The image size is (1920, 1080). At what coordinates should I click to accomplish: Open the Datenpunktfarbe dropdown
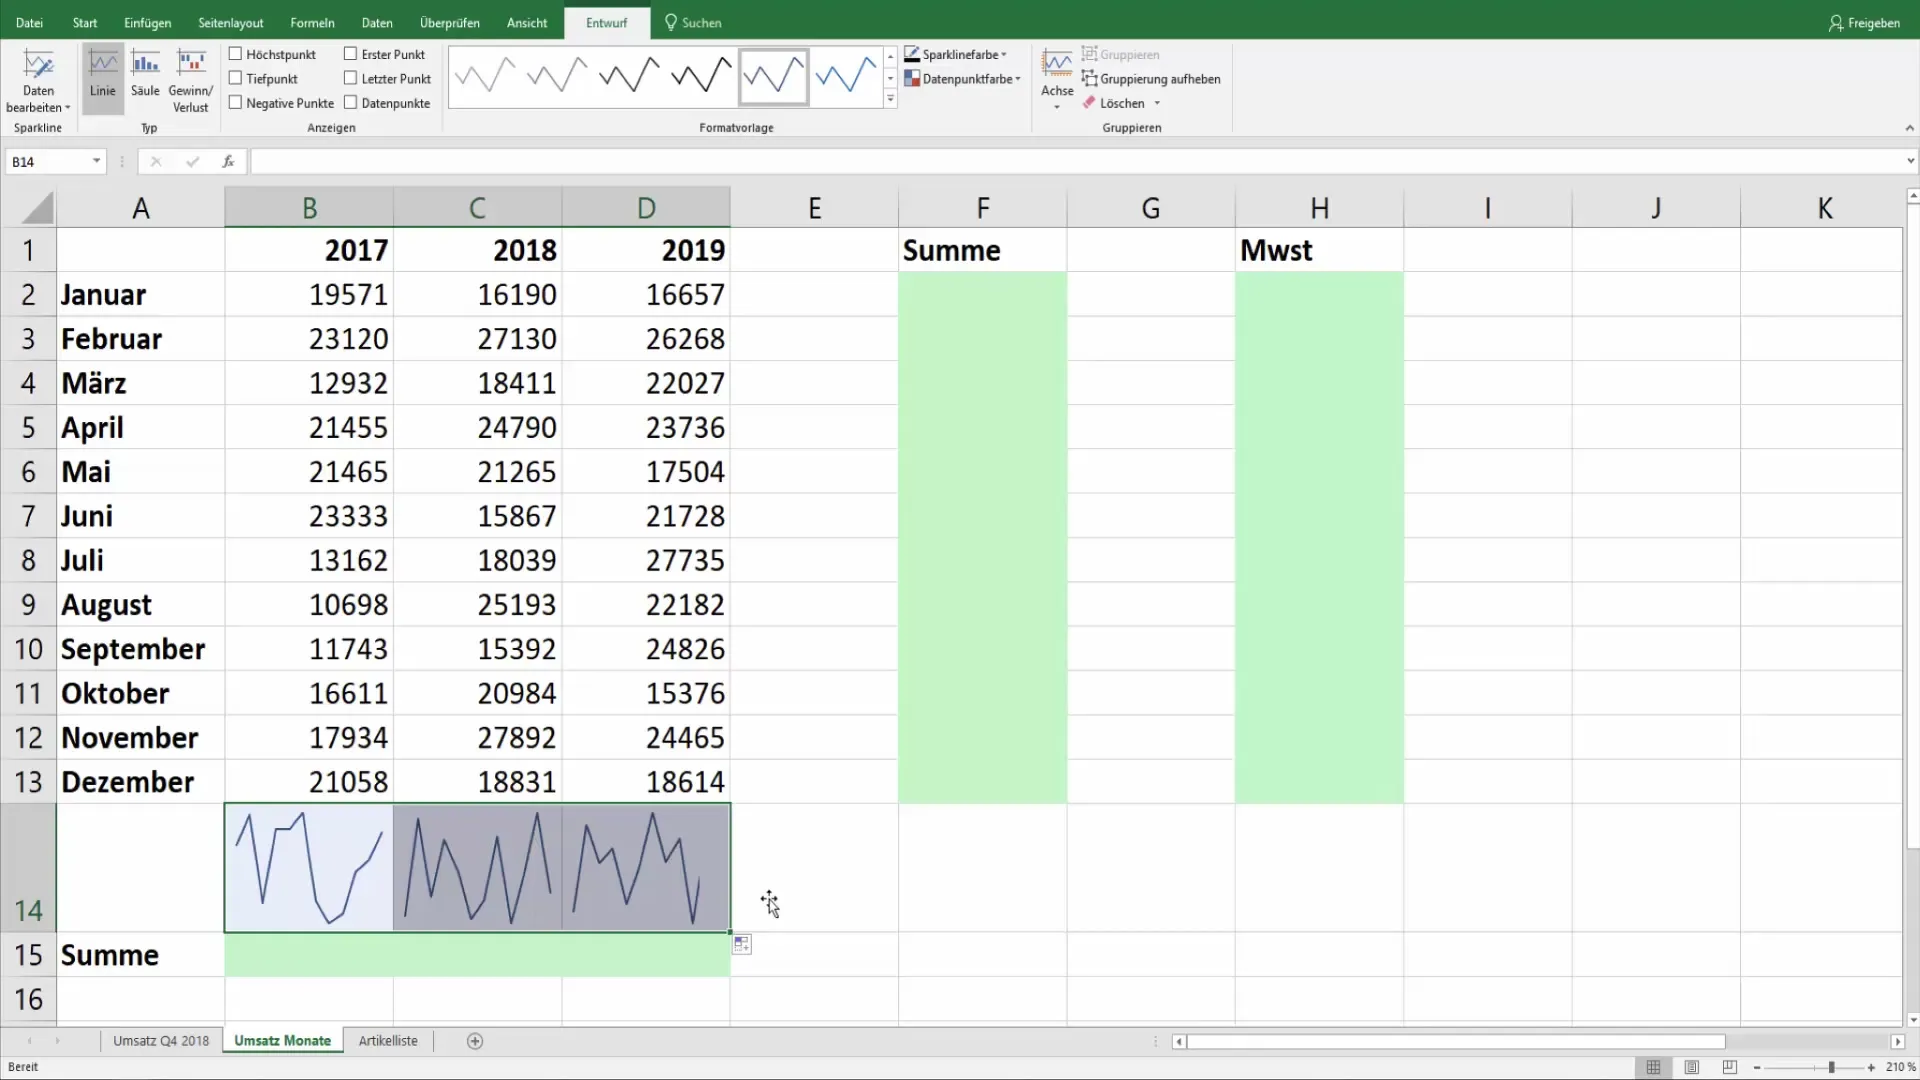tap(962, 79)
